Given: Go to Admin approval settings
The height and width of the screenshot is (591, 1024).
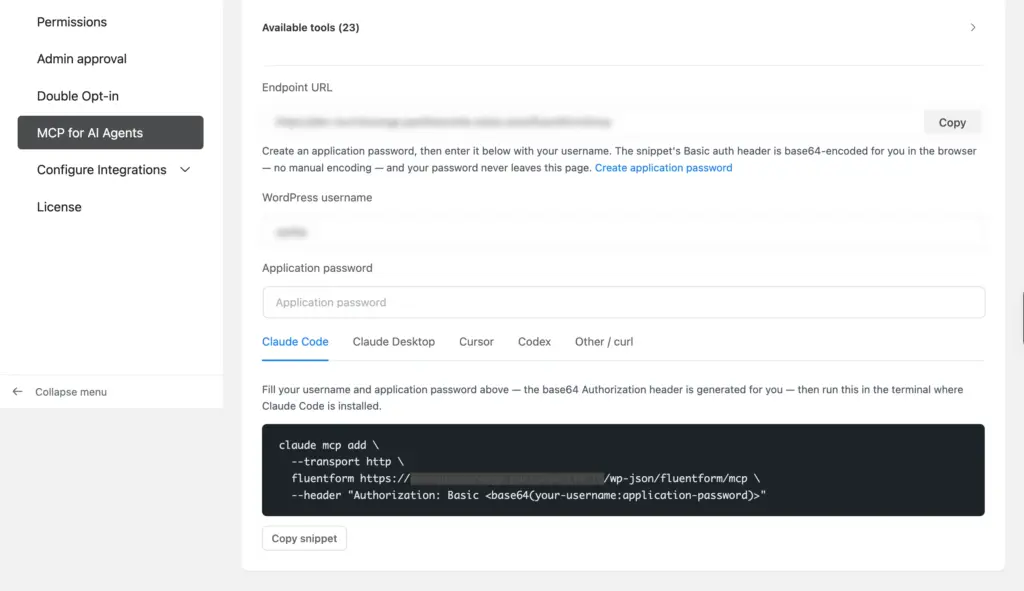Looking at the screenshot, I should [82, 59].
